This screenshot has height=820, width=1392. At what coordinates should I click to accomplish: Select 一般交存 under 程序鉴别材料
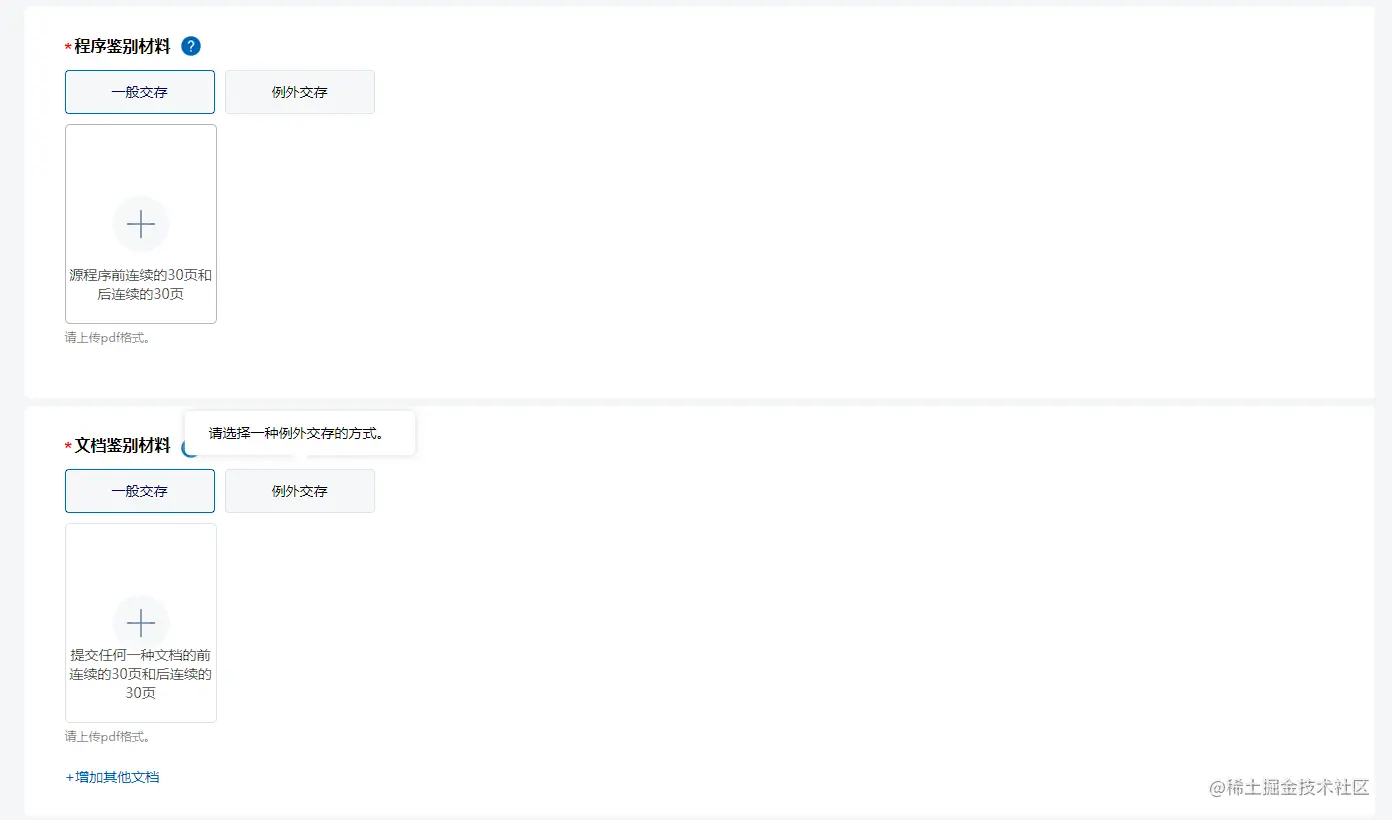pyautogui.click(x=140, y=92)
